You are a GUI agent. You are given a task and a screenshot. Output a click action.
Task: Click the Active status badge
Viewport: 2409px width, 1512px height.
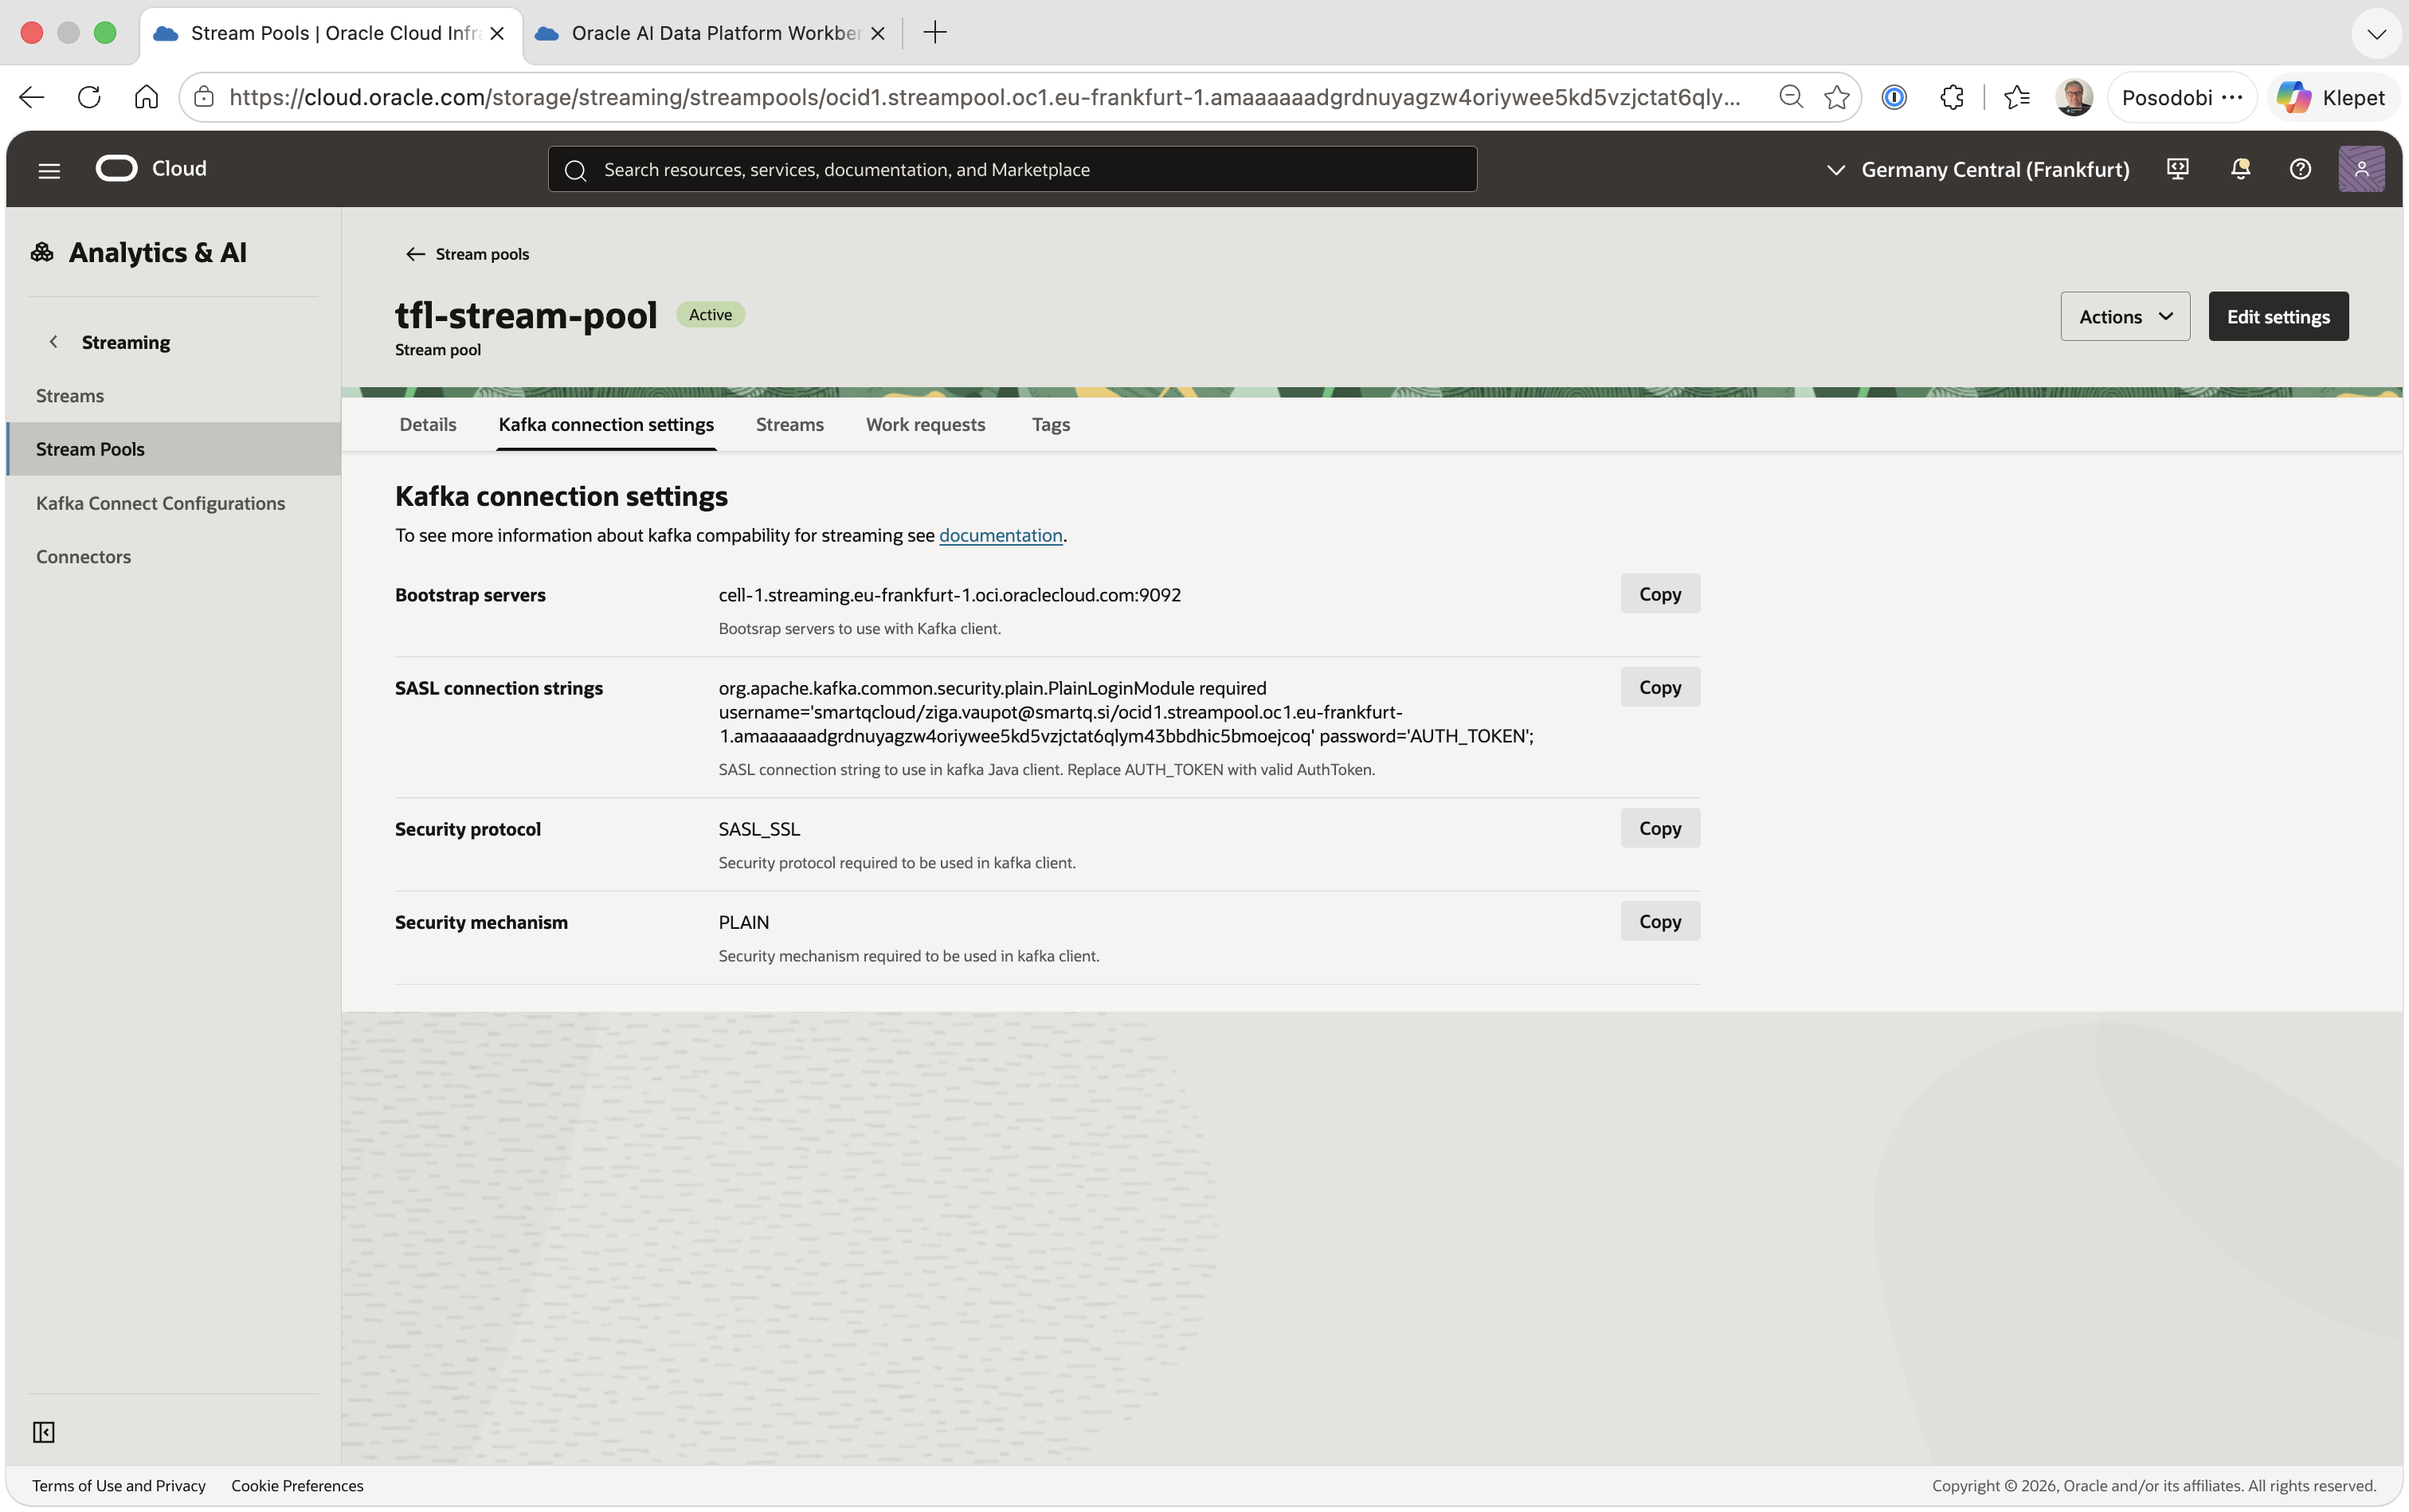click(710, 315)
